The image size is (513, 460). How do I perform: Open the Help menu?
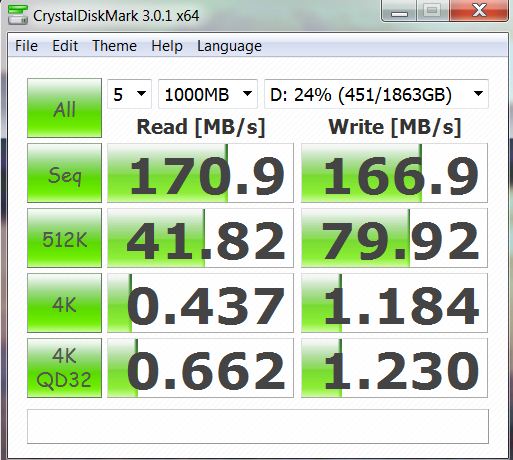167,46
